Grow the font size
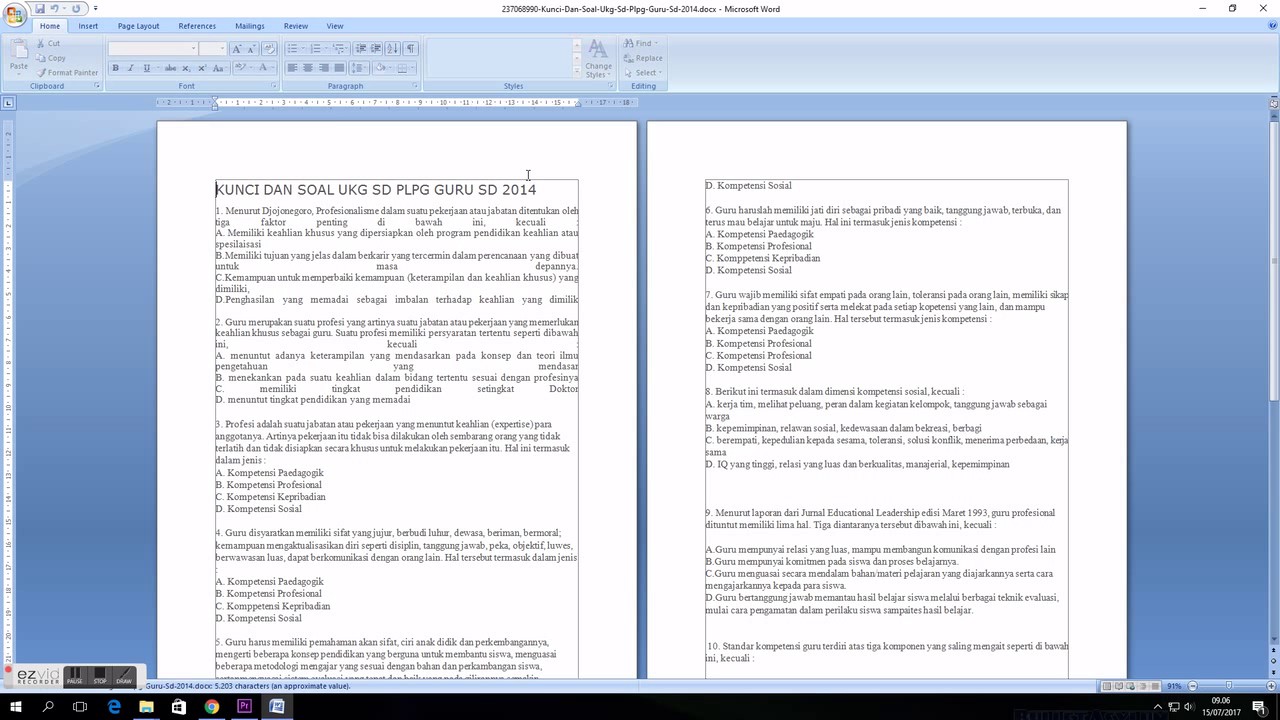Viewport: 1280px width, 720px height. click(x=237, y=48)
